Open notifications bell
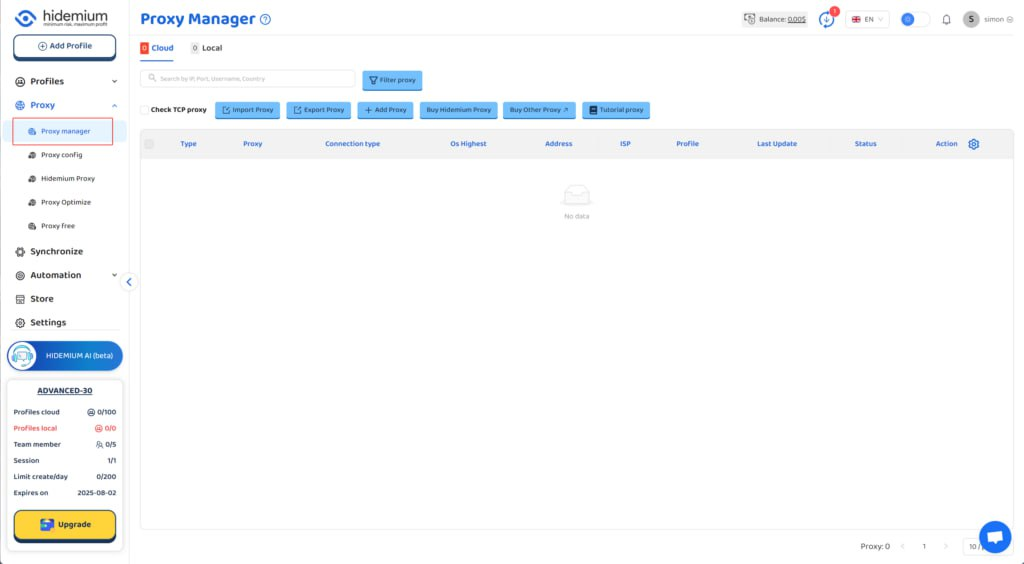This screenshot has width=1024, height=564. 946,20
